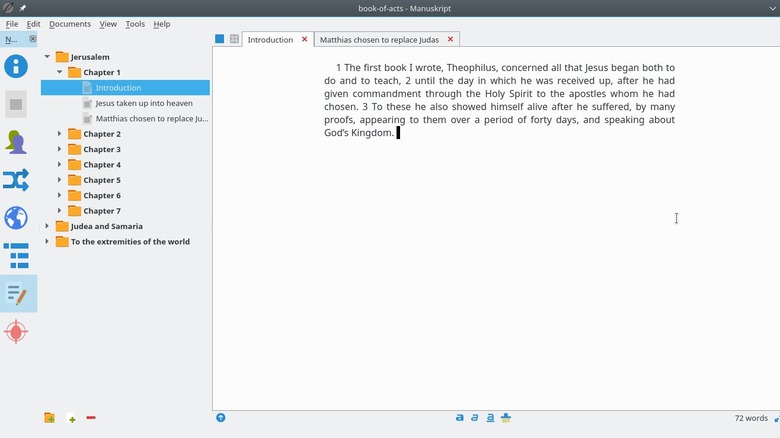Image resolution: width=780 pixels, height=438 pixels.
Task: Close the Introduction tab
Action: coord(304,40)
